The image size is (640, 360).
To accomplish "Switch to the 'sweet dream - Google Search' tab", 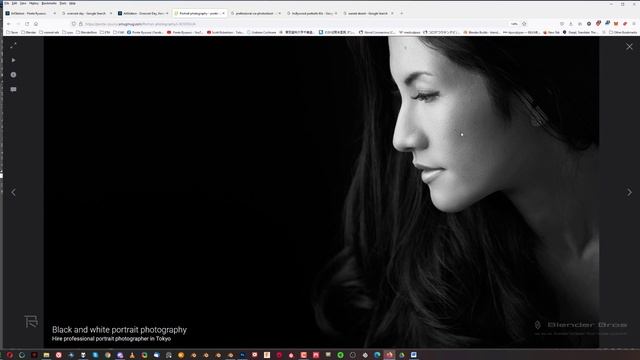I will (x=368, y=13).
